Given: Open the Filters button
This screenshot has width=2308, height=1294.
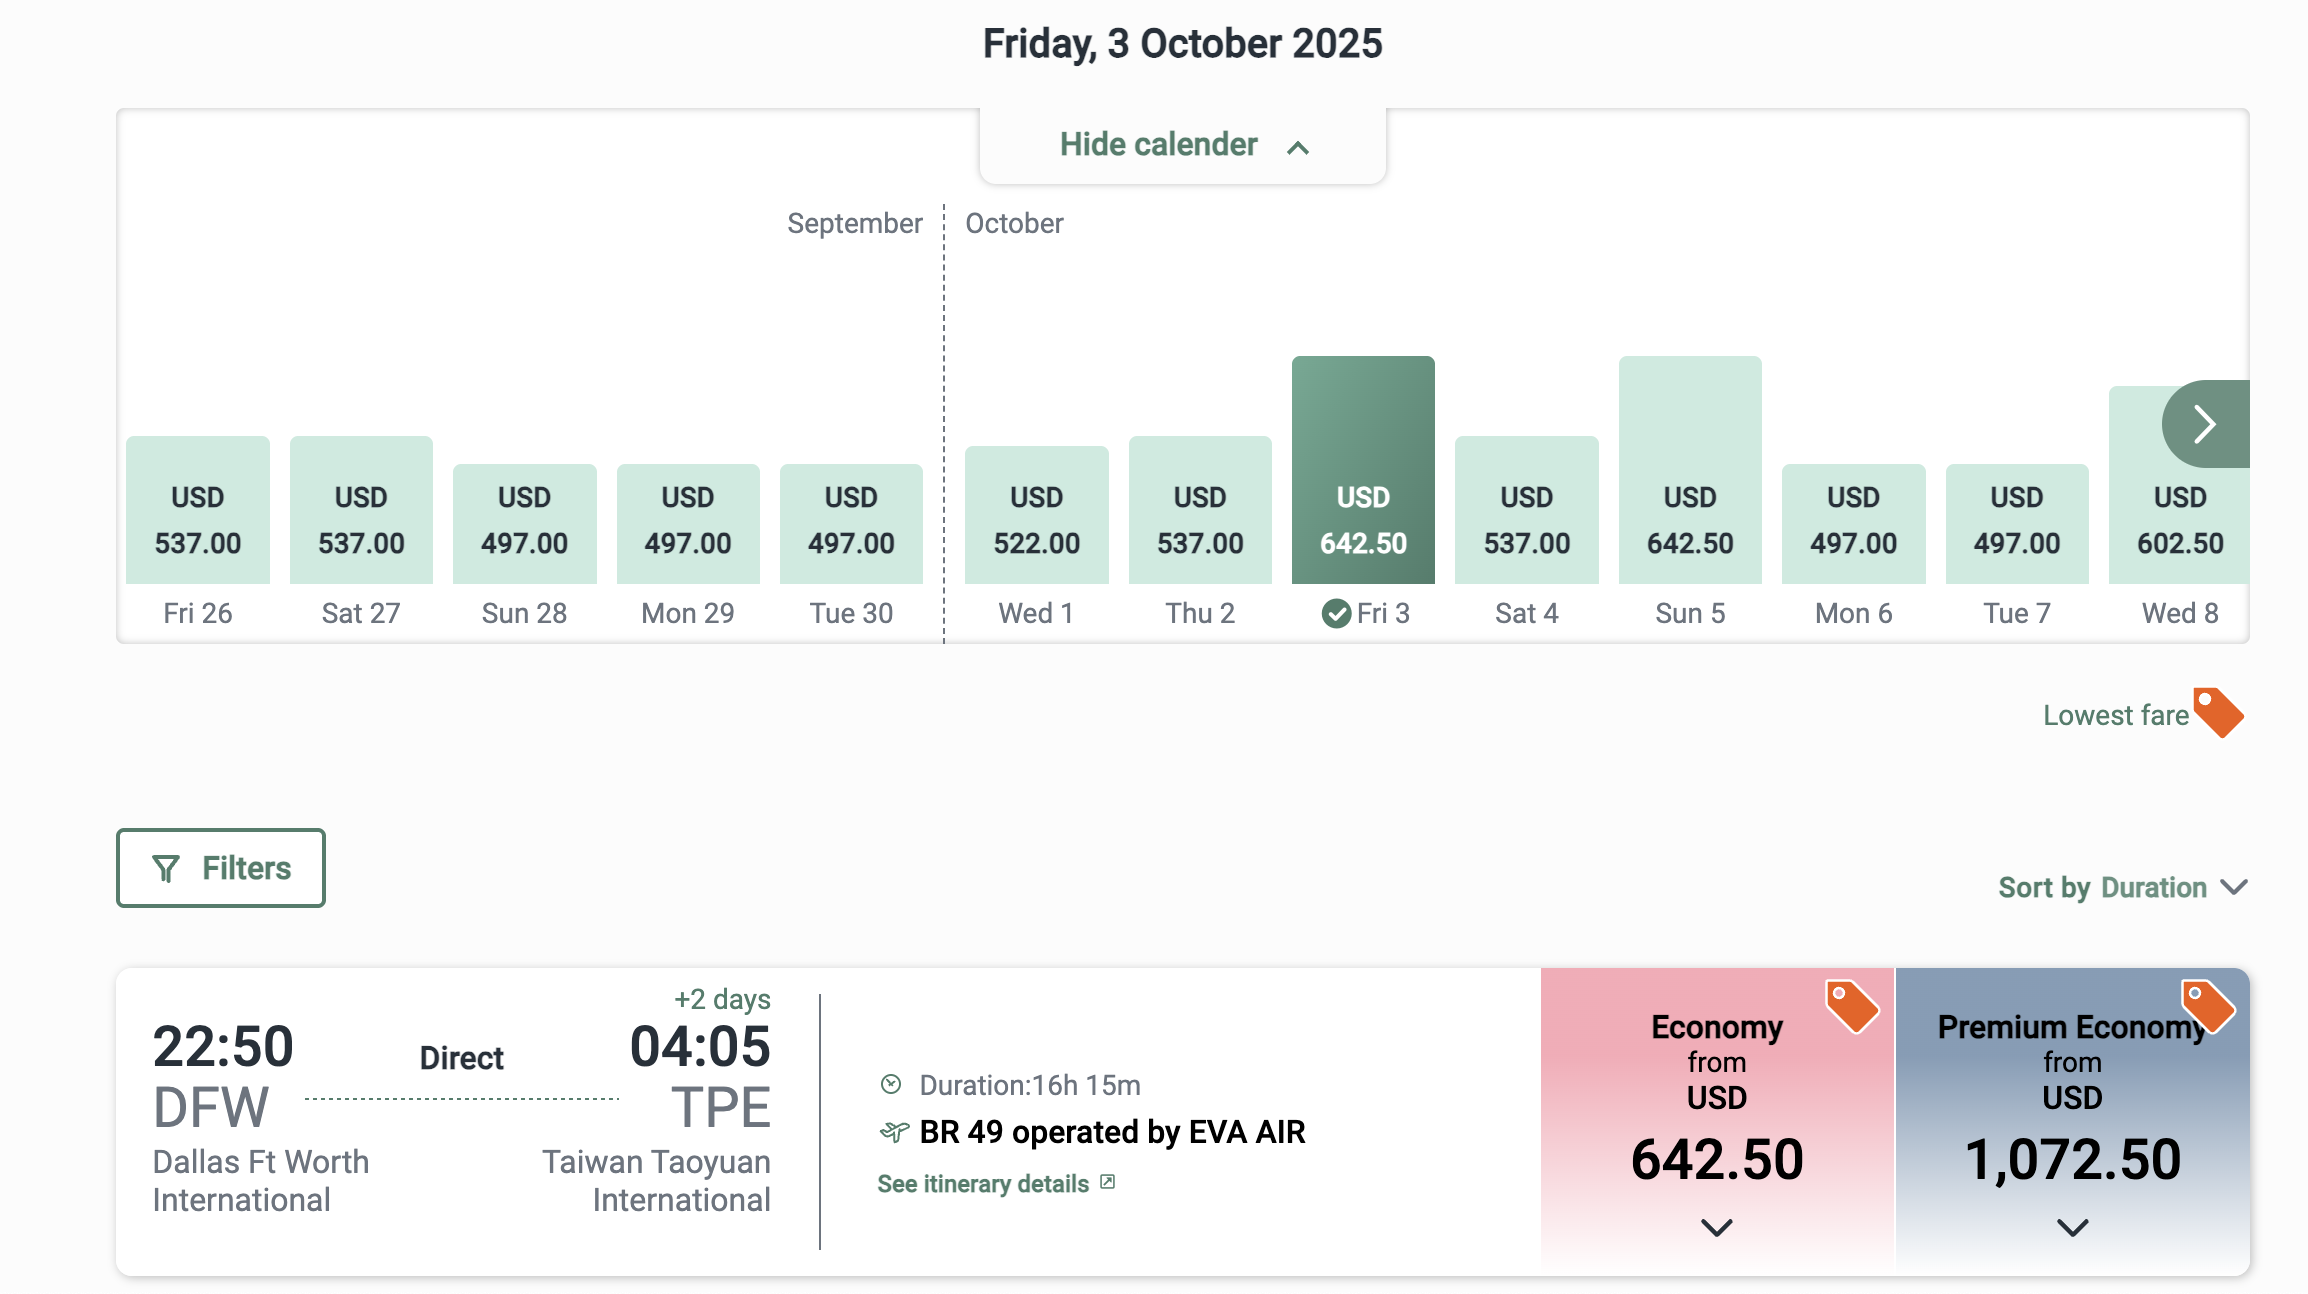Looking at the screenshot, I should 221,868.
